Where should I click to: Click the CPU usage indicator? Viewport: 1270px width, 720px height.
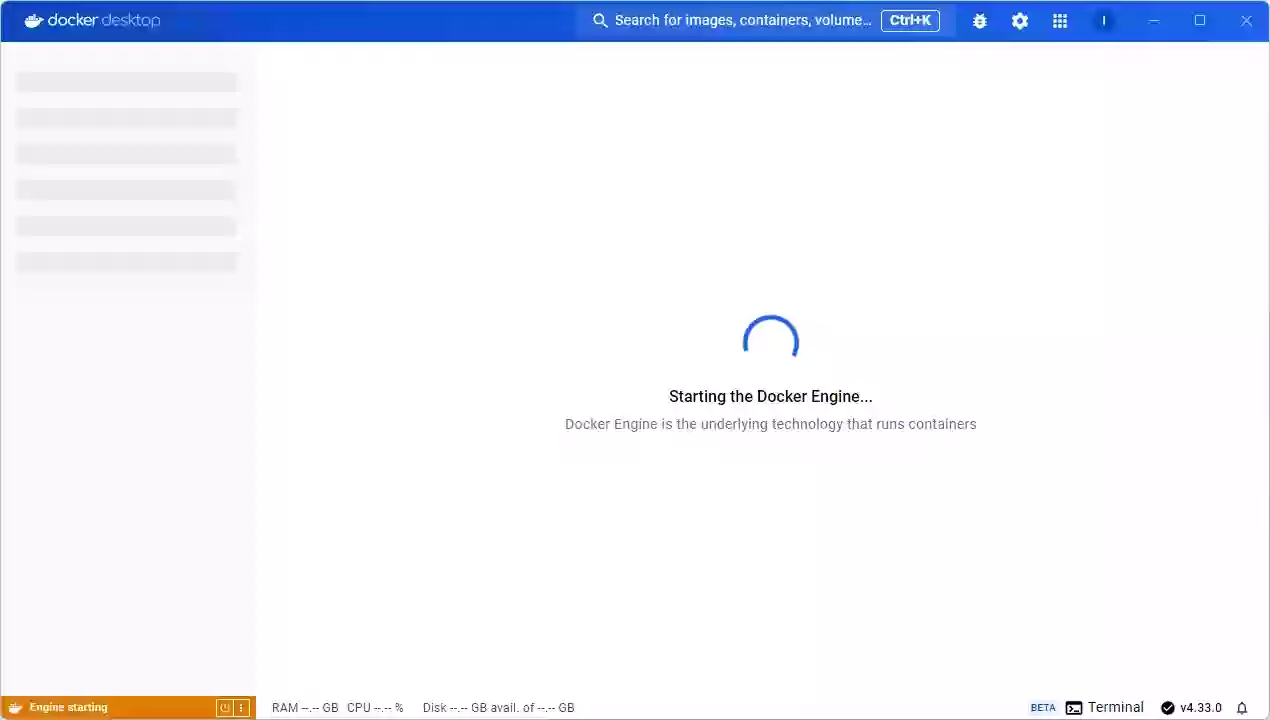point(375,708)
